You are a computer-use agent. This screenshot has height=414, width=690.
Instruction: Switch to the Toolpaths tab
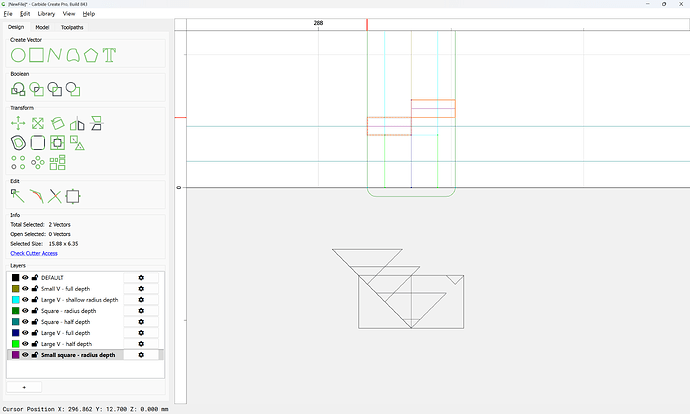(x=72, y=27)
